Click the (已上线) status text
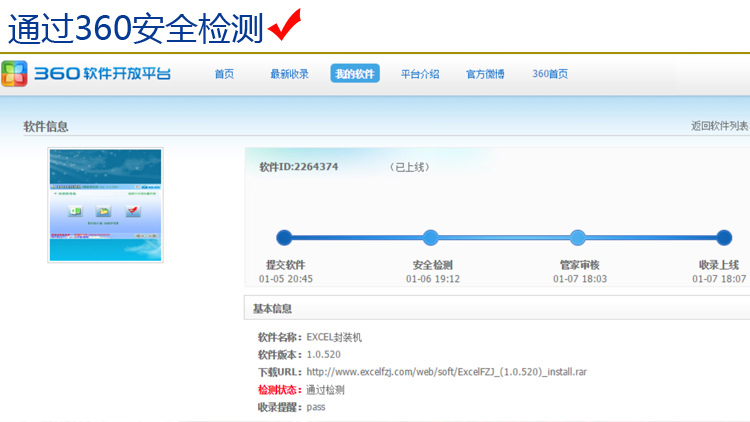The width and height of the screenshot is (750, 422). [x=409, y=167]
